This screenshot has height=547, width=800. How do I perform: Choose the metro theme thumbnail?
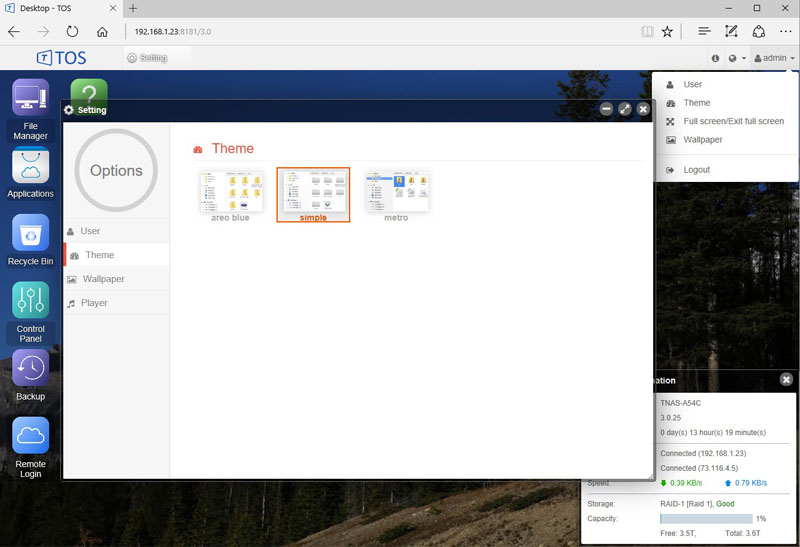click(396, 192)
